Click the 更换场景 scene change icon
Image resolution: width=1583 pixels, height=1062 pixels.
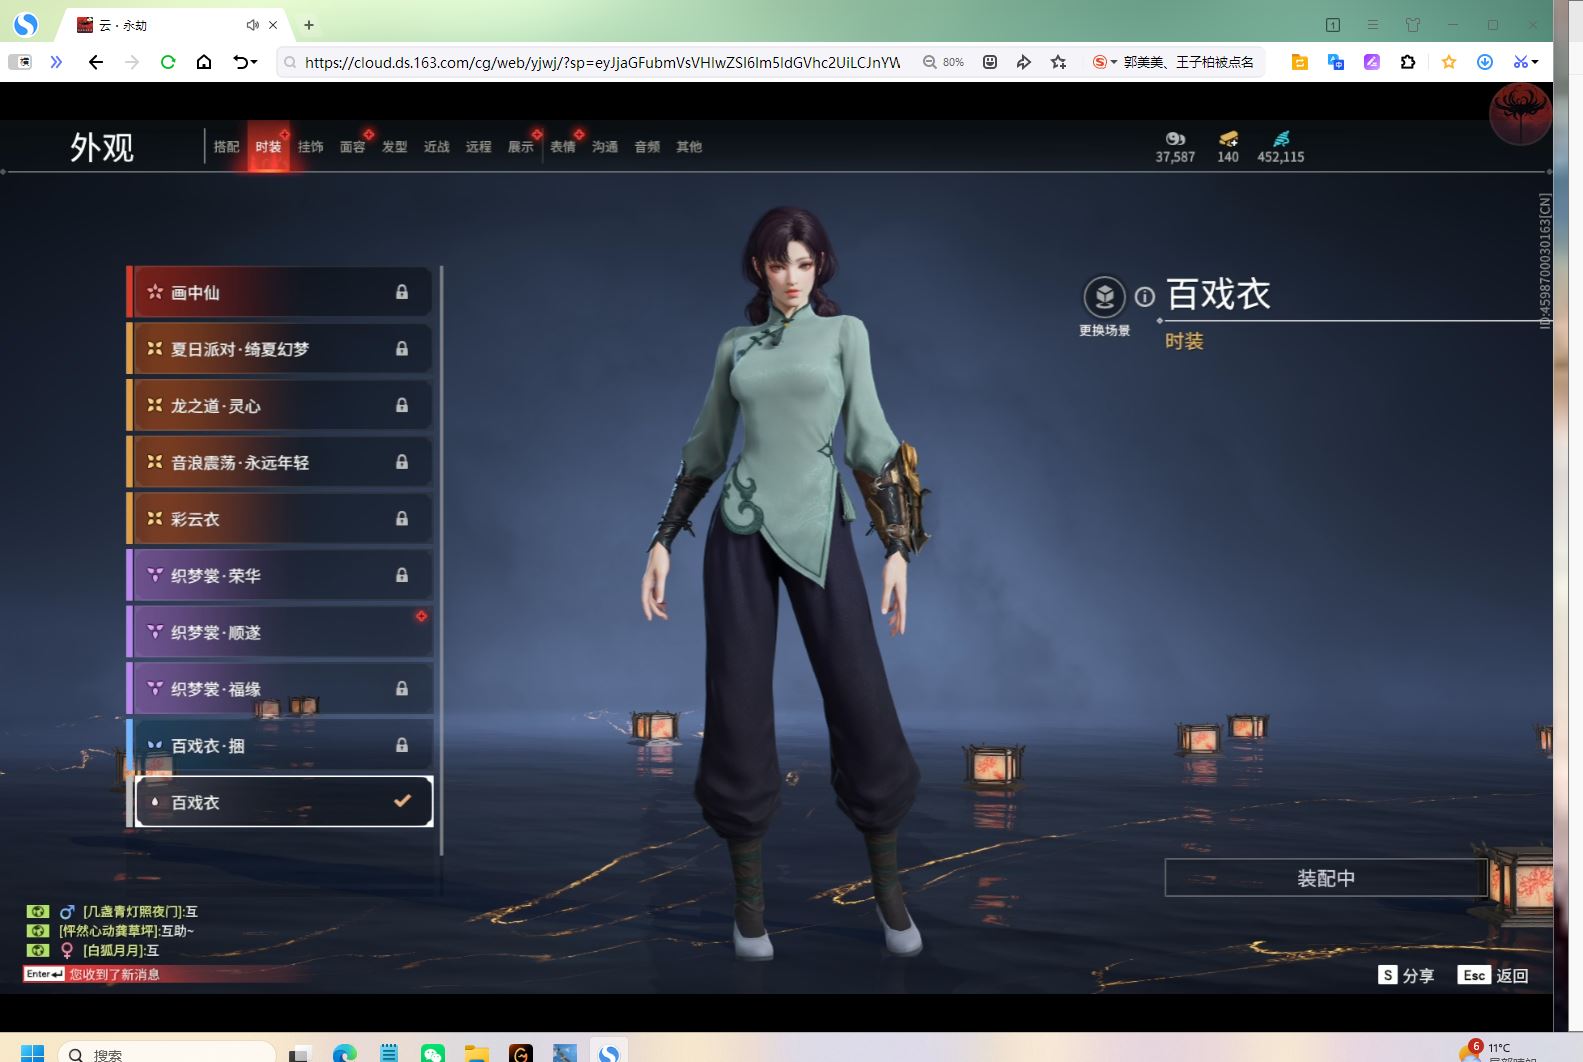coord(1104,297)
